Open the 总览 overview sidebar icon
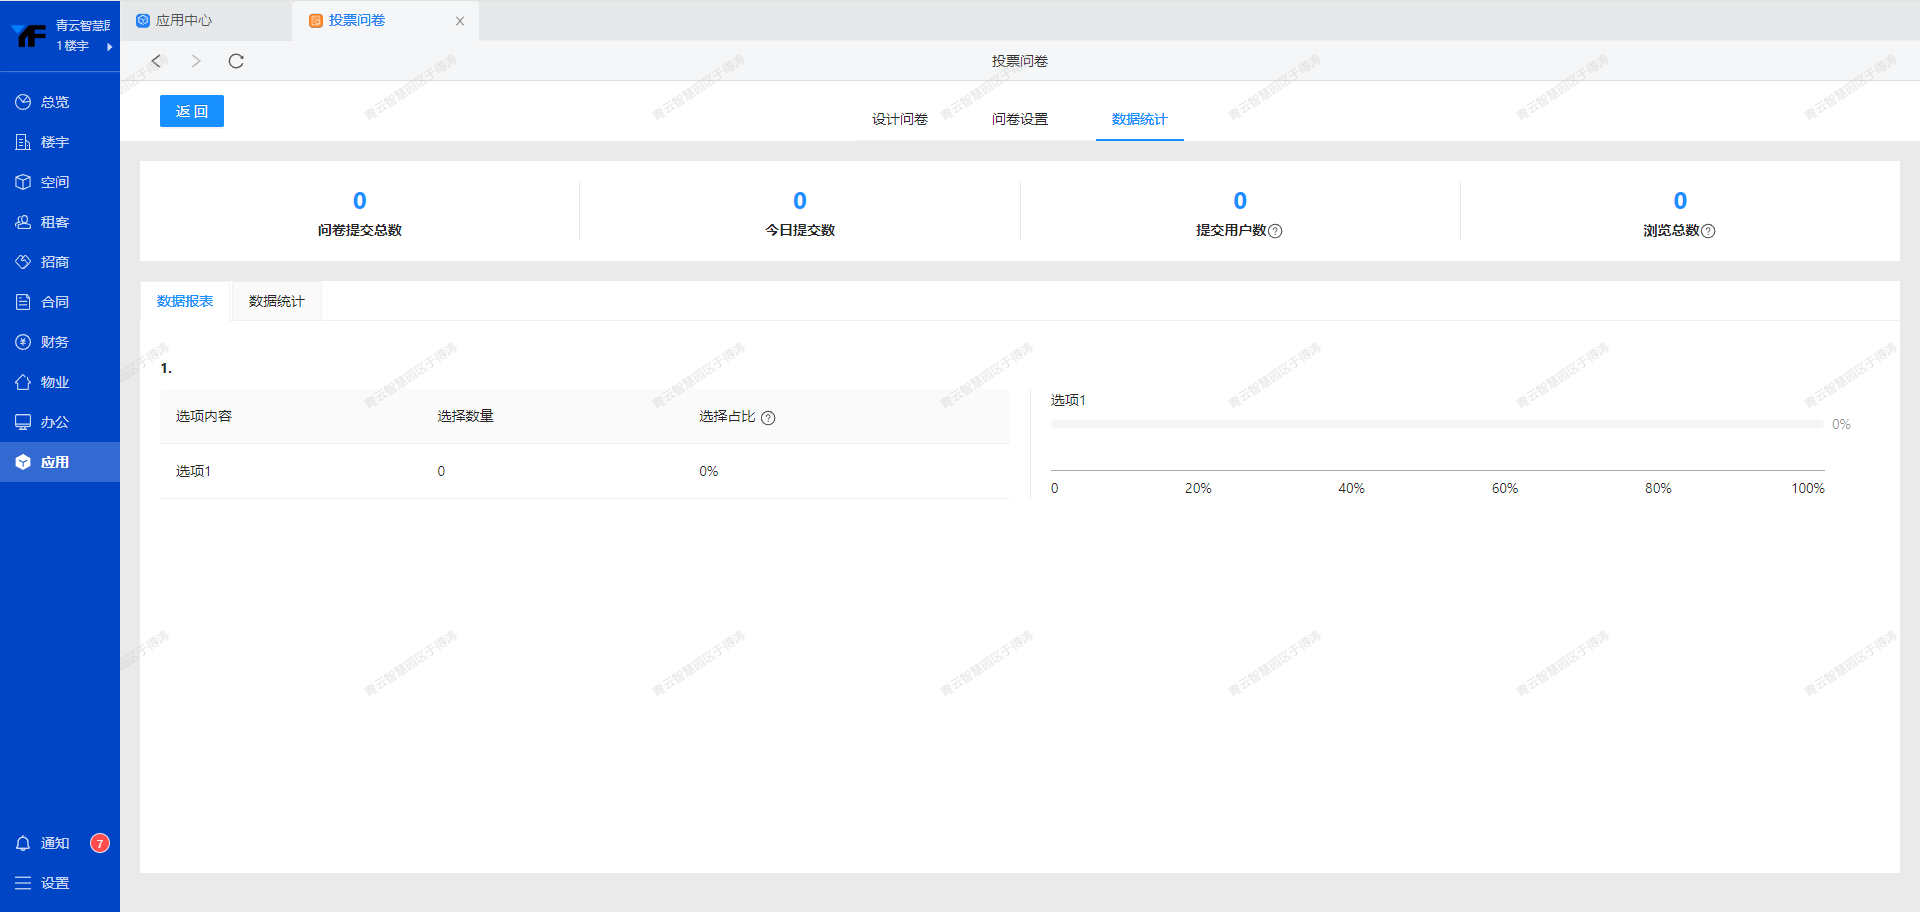1920x912 pixels. (x=23, y=102)
